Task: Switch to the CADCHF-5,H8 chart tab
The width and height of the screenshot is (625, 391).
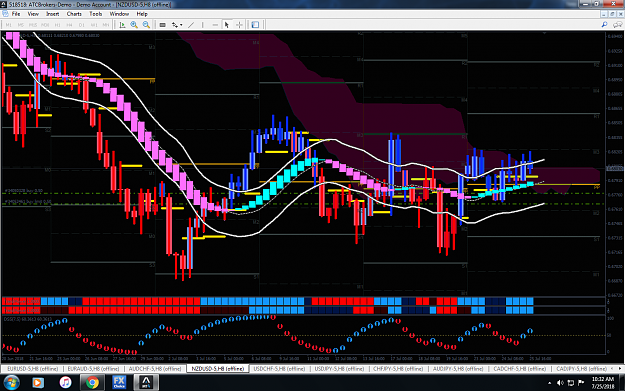Action: (519, 369)
